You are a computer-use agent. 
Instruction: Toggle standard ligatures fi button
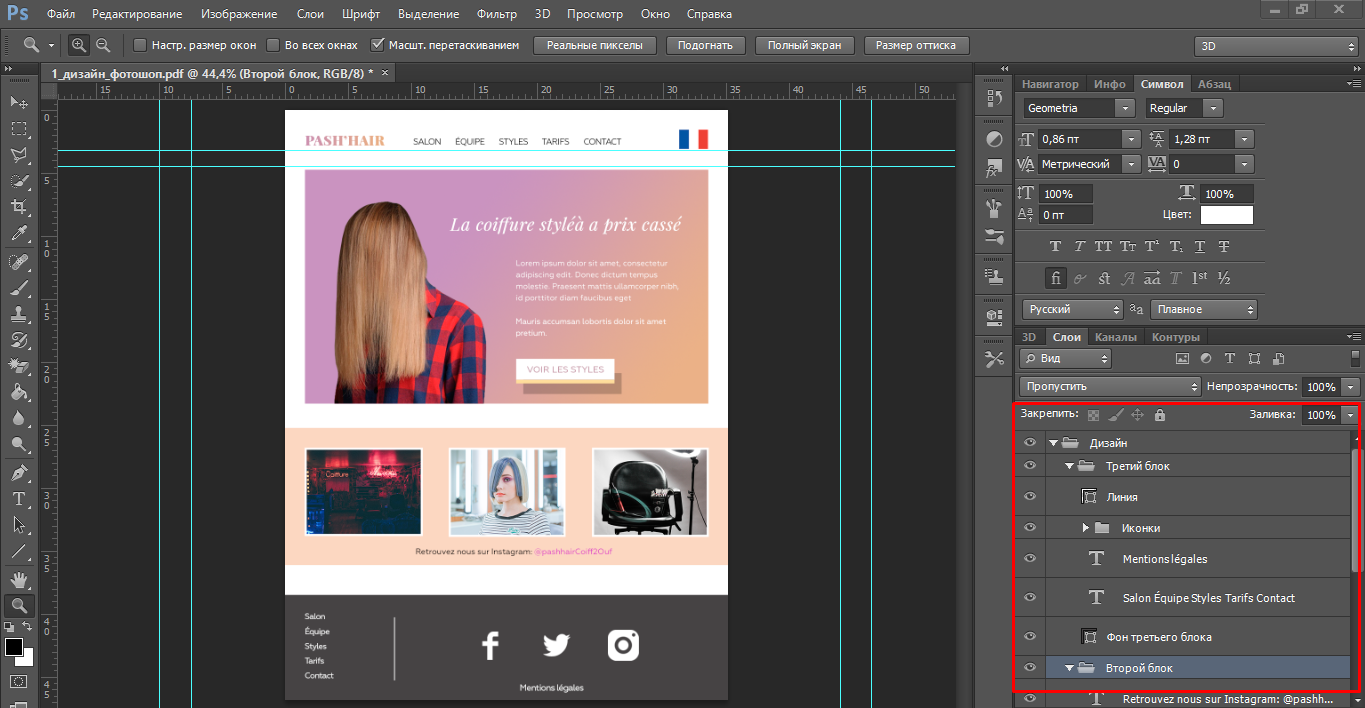pos(1055,278)
